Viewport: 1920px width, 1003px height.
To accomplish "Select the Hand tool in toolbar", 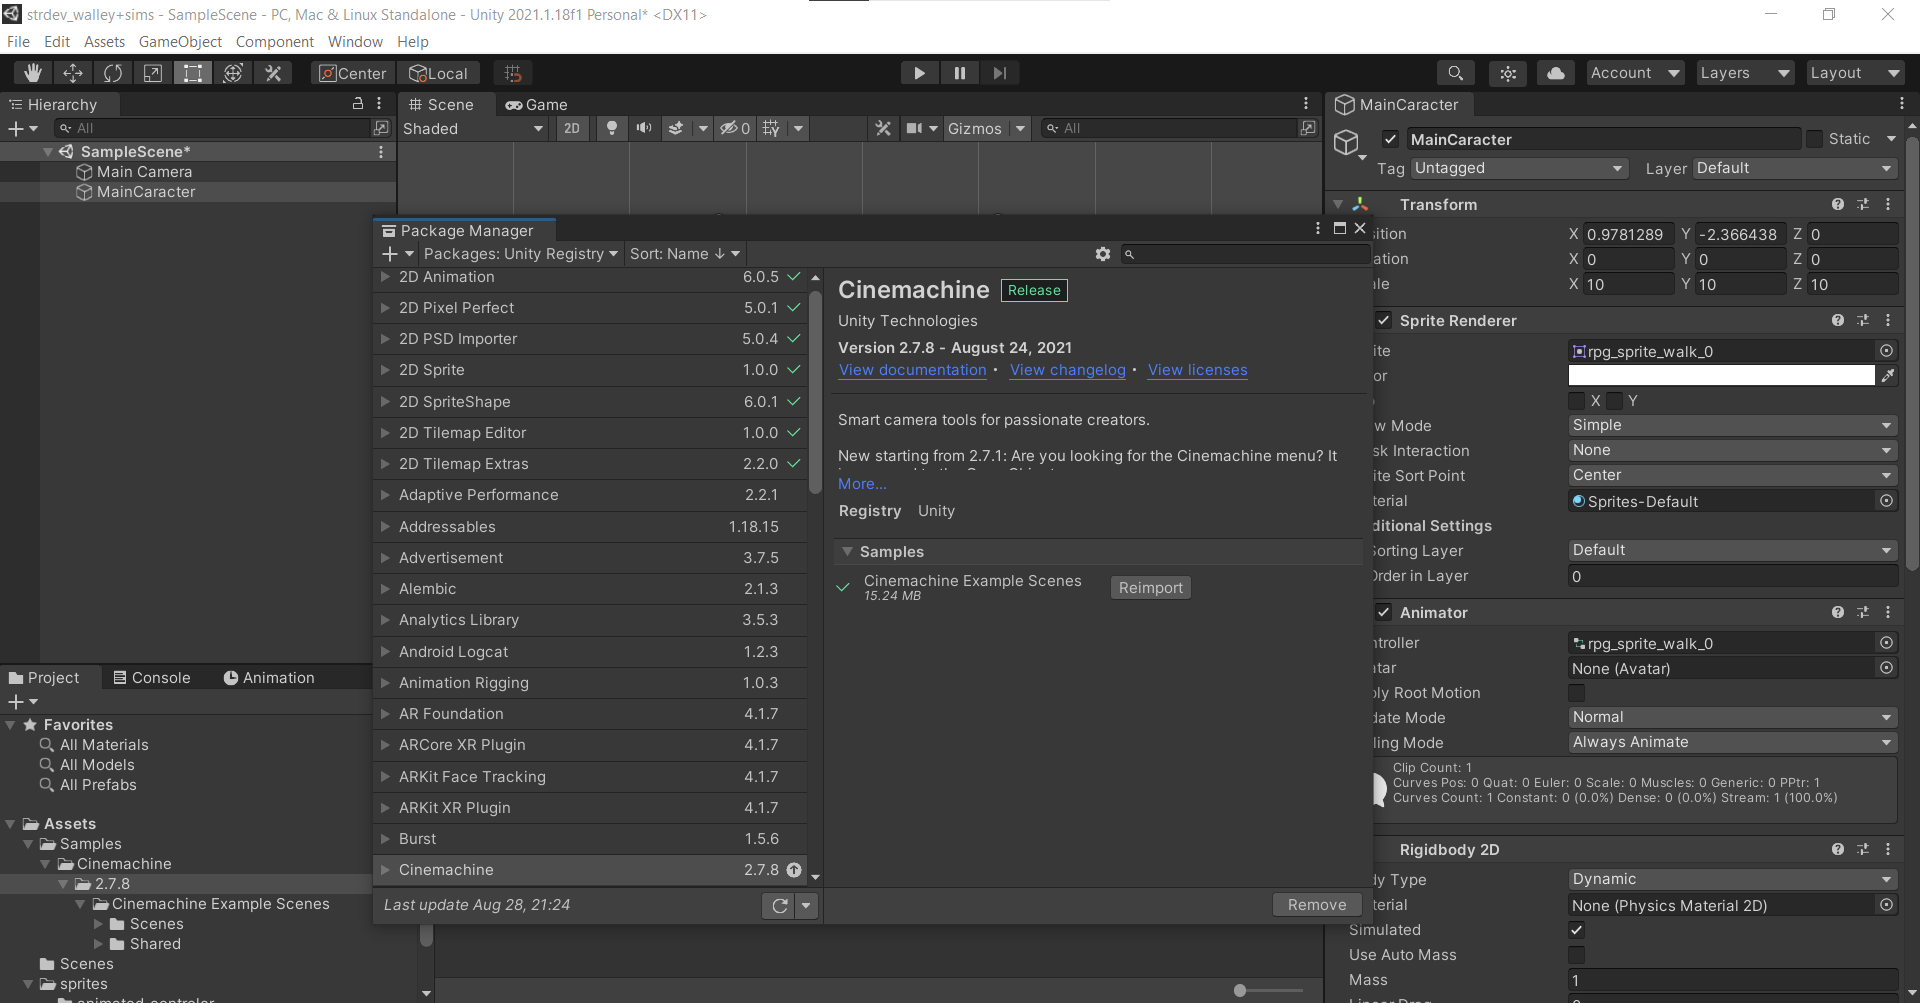I will tap(33, 73).
